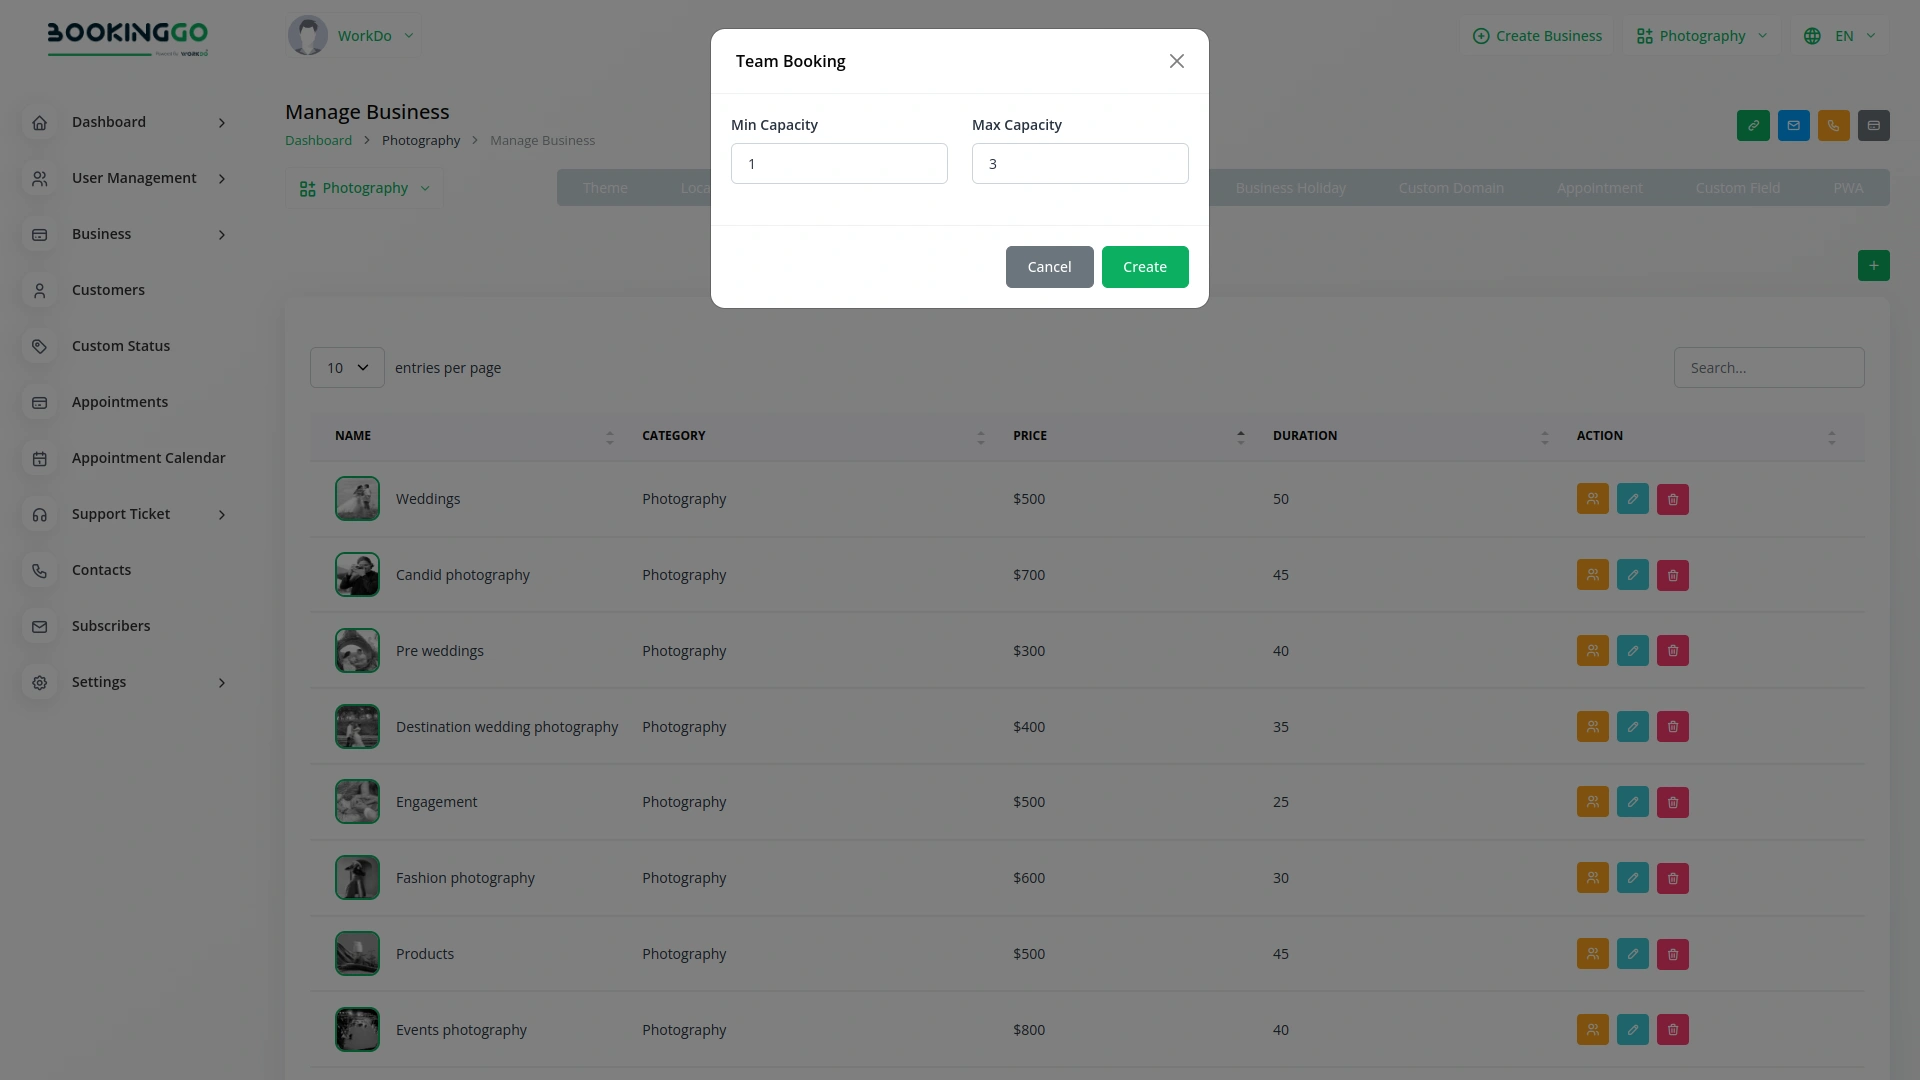Screen dimensions: 1920x1080
Task: Toggle sorting on the PRICE column
Action: 1240,436
